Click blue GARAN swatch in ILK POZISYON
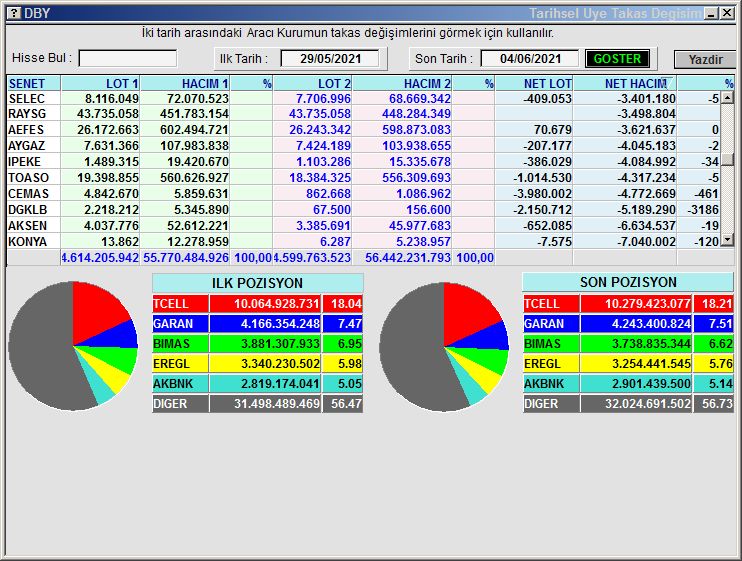Image resolution: width=742 pixels, height=561 pixels. pyautogui.click(x=180, y=324)
